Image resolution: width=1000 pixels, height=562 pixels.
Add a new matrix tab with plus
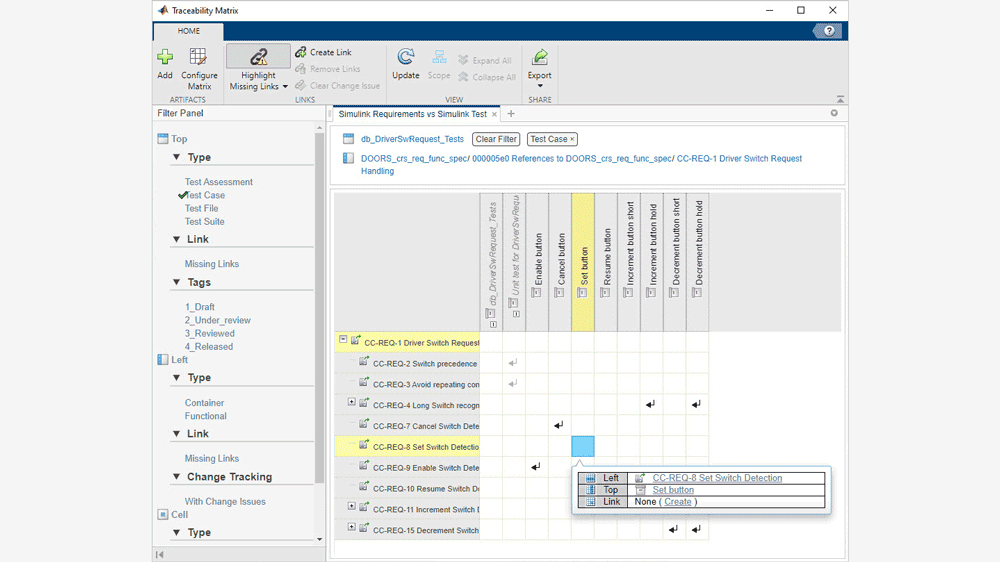511,114
